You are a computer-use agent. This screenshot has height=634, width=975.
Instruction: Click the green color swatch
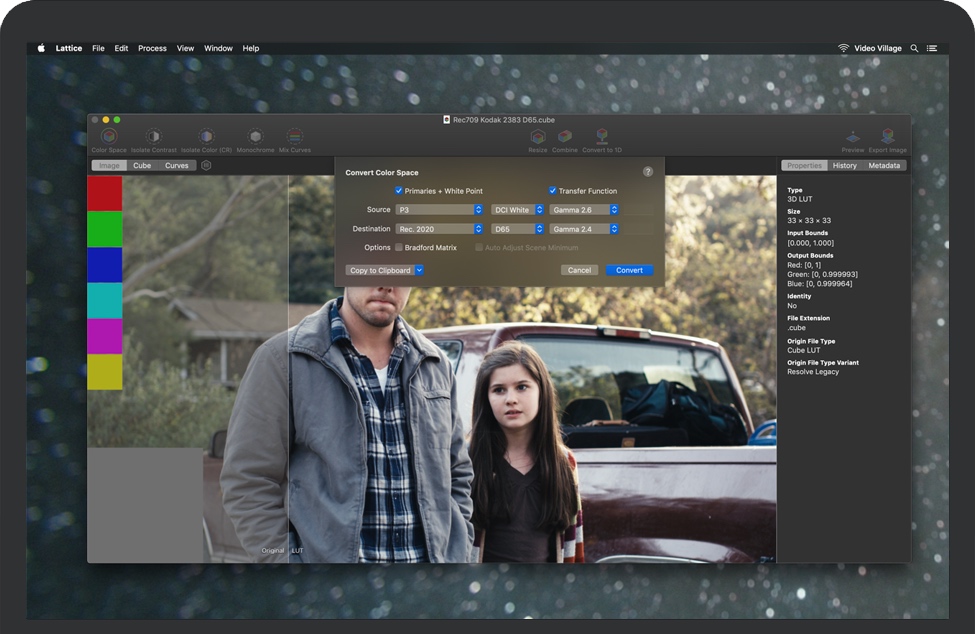[105, 227]
